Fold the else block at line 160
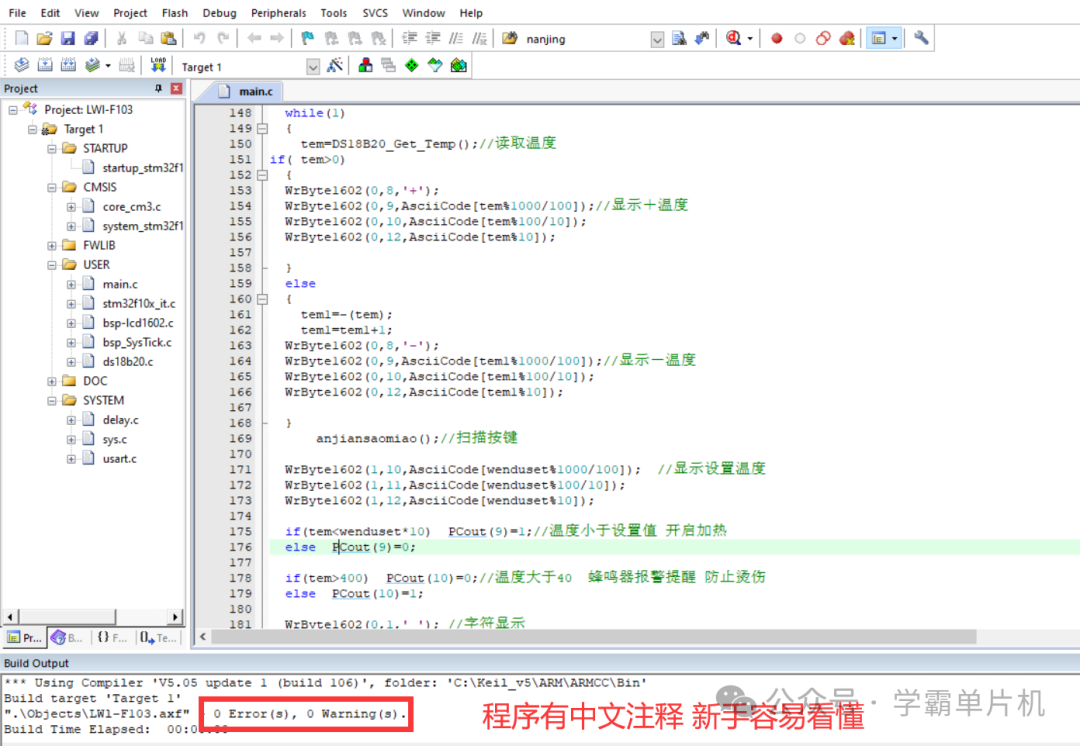1080x746 pixels. tap(262, 299)
